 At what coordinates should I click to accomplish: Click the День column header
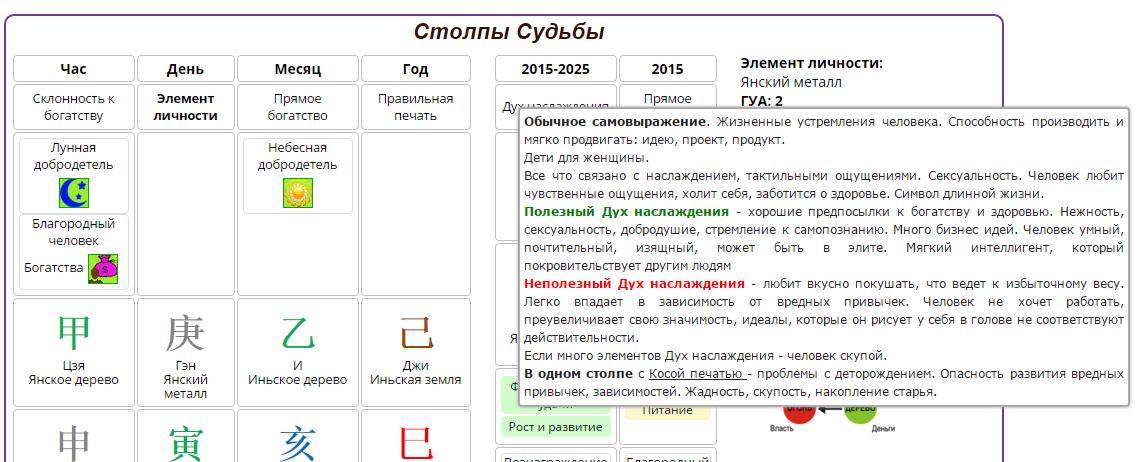(186, 69)
